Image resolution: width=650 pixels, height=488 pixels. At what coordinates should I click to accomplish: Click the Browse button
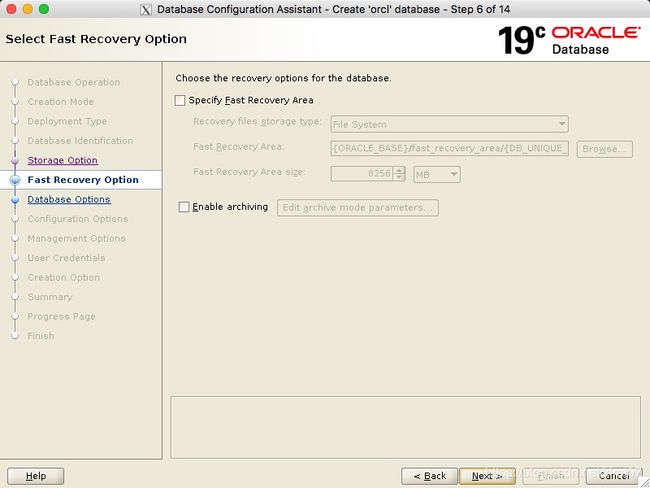click(x=604, y=149)
